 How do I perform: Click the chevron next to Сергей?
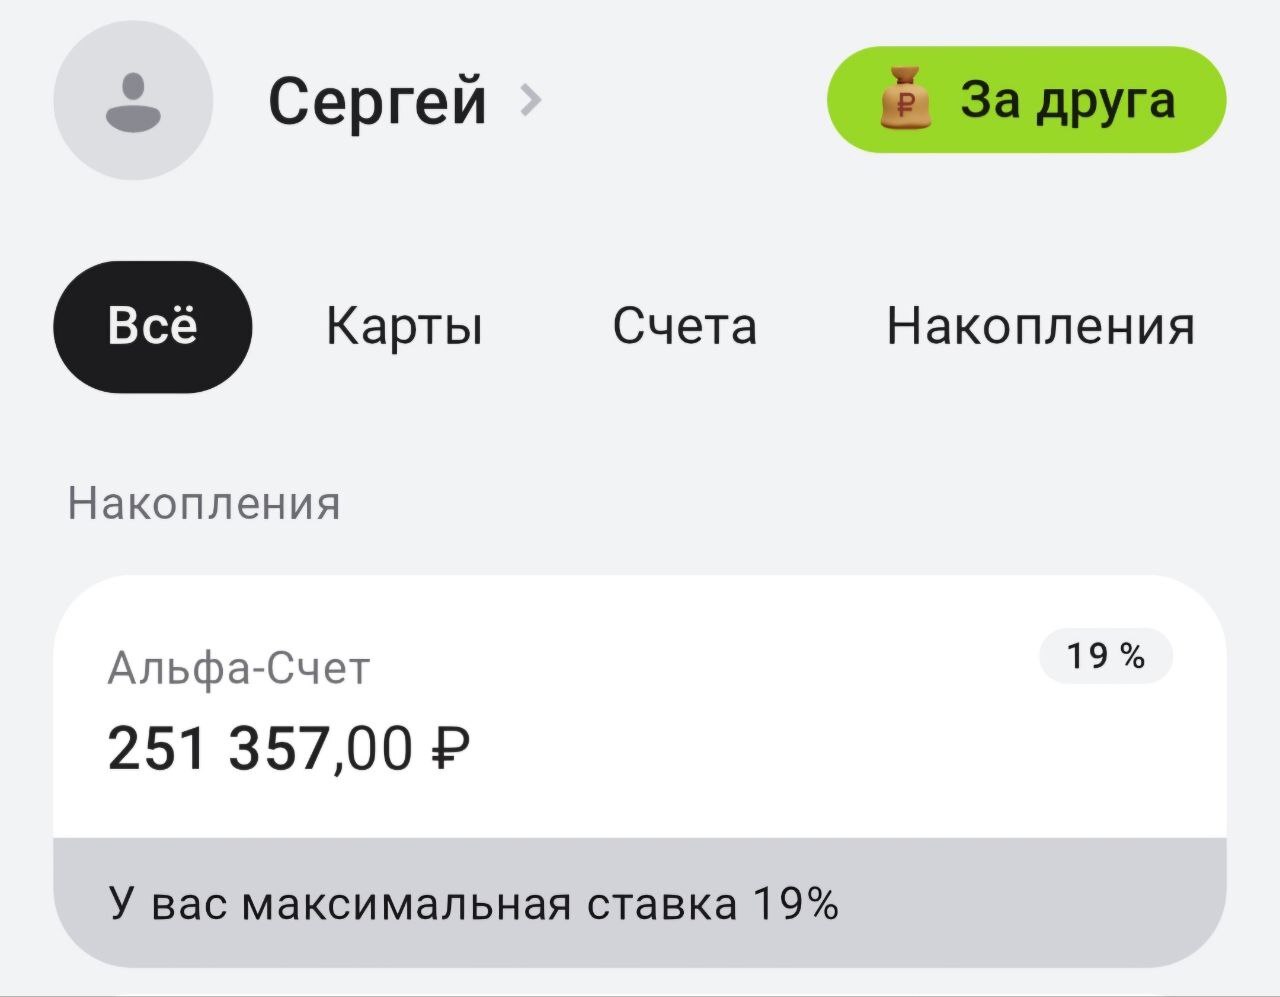pos(531,100)
